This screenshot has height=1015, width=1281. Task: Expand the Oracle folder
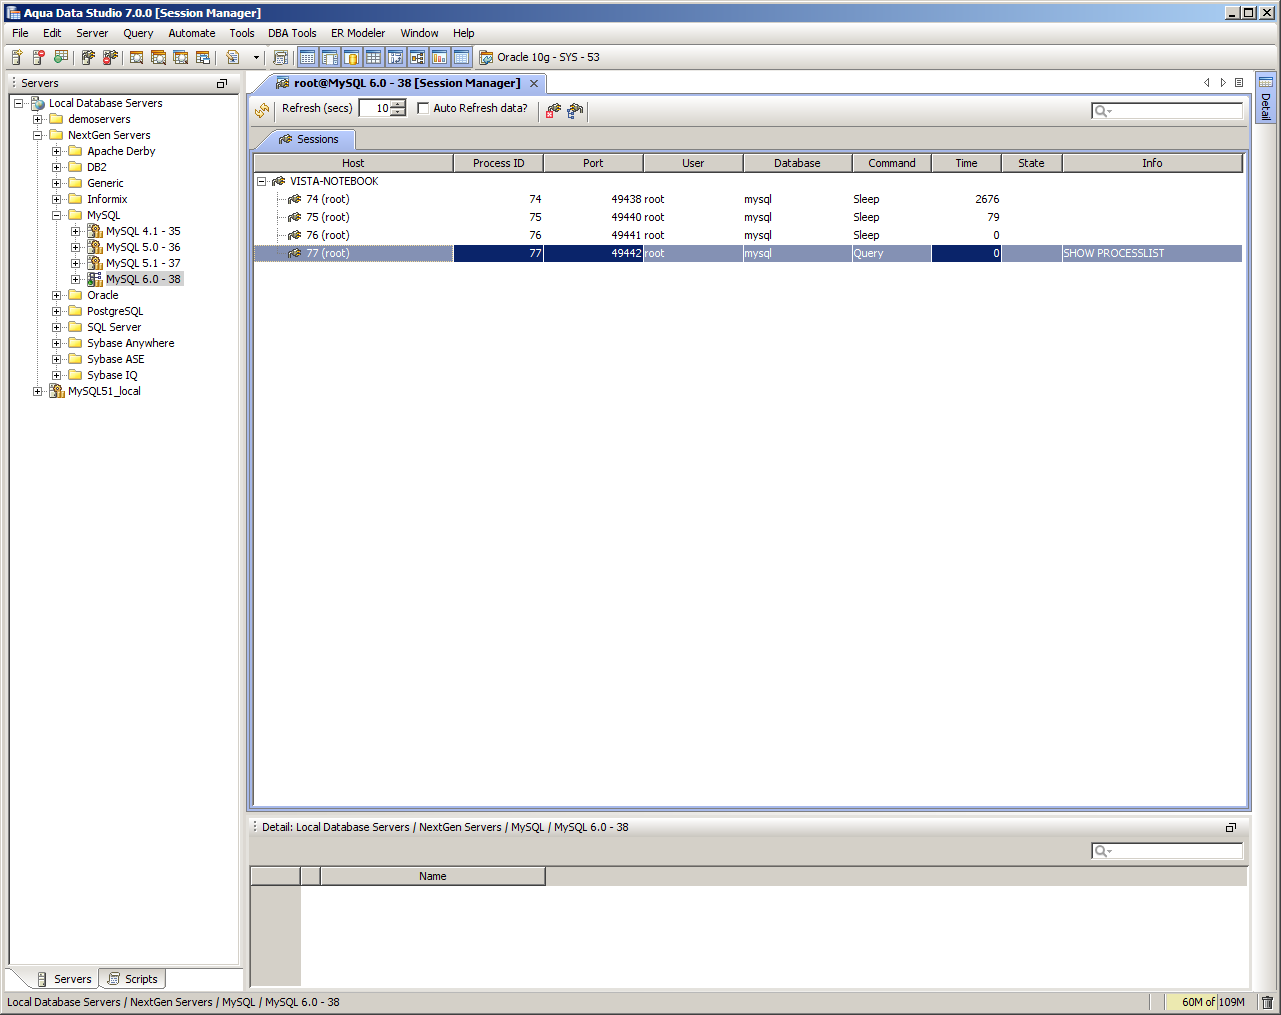coord(56,295)
